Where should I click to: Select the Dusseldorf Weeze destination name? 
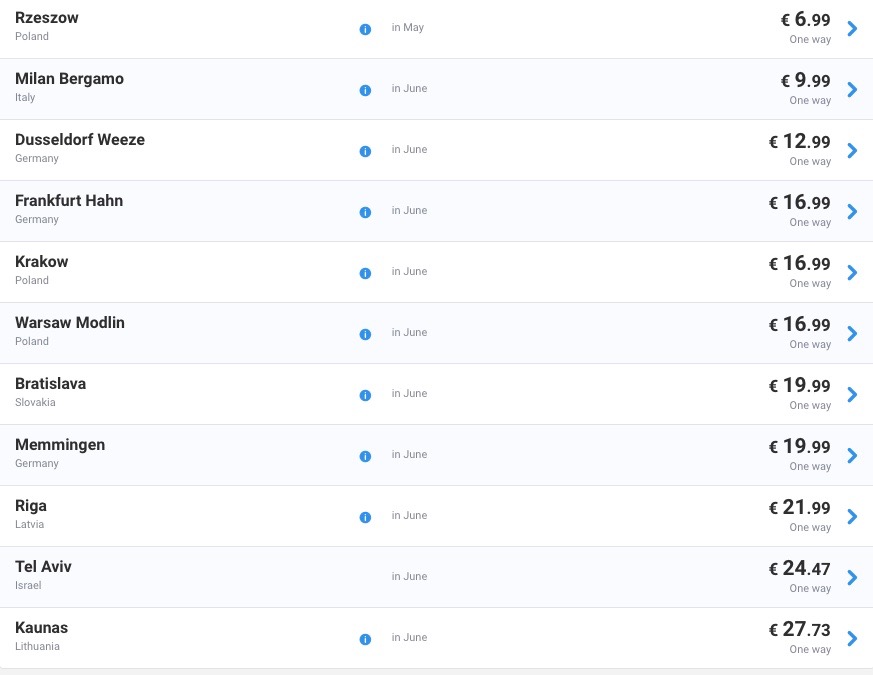point(80,140)
